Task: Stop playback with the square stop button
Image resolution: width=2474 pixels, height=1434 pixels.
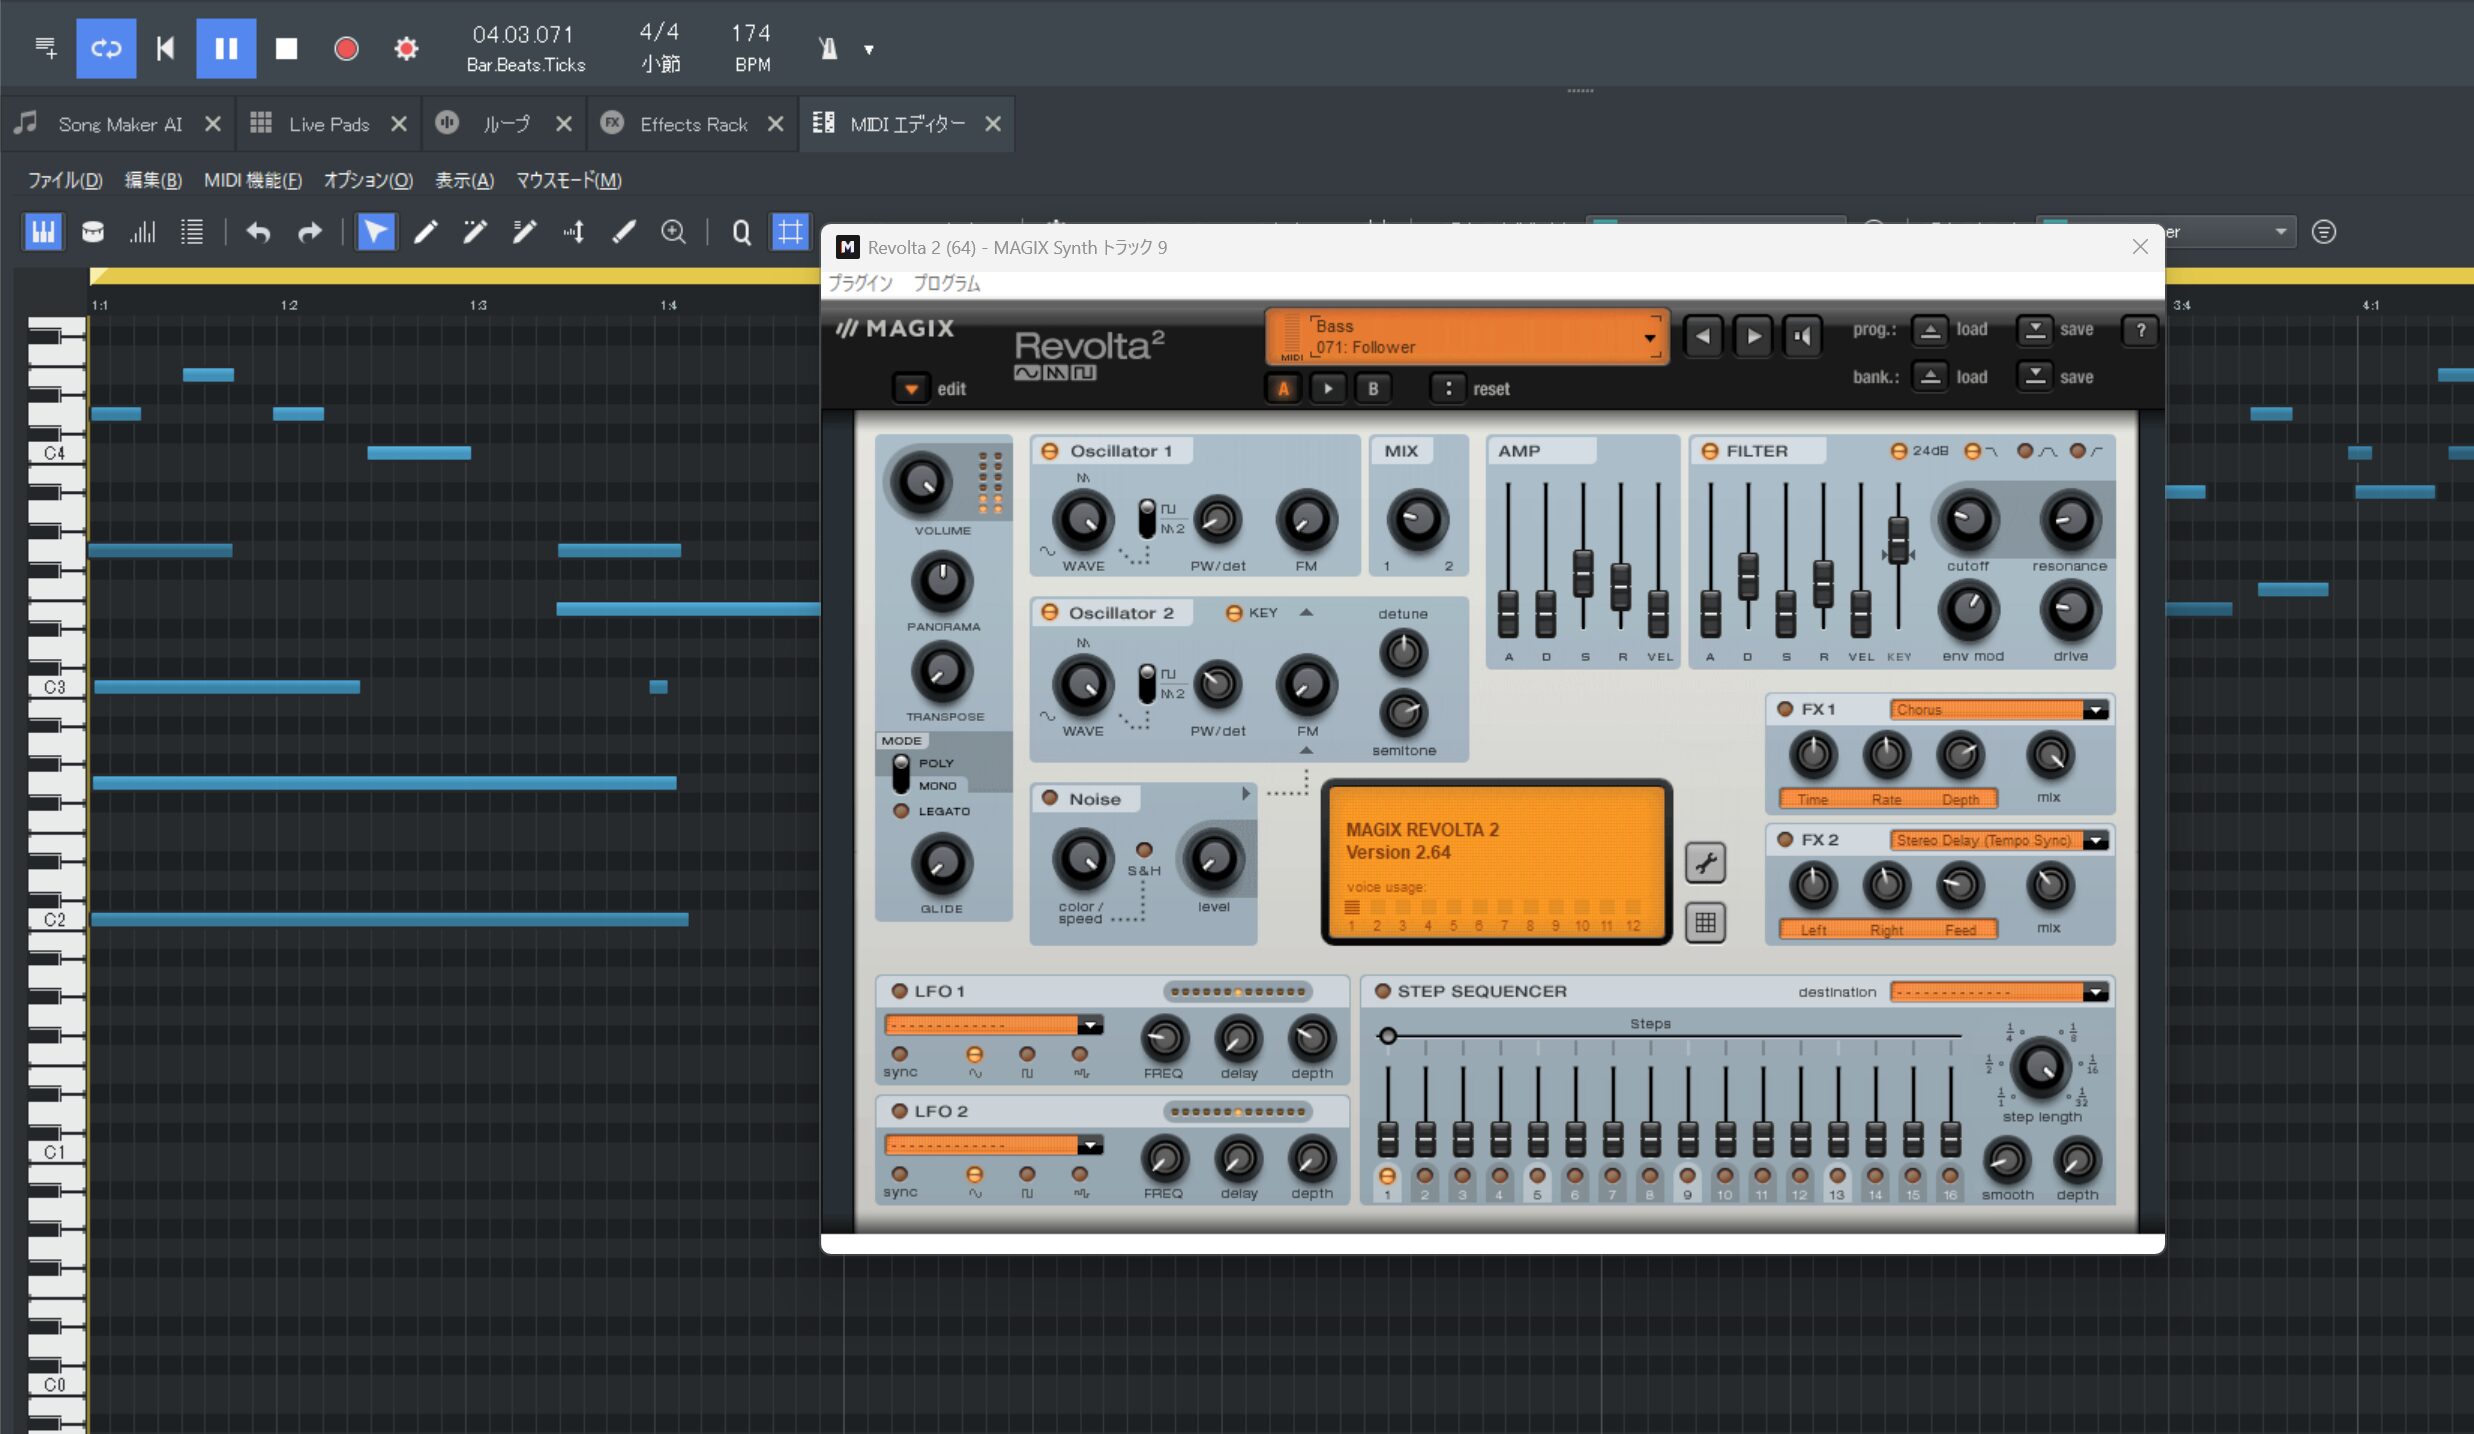Action: [x=287, y=48]
